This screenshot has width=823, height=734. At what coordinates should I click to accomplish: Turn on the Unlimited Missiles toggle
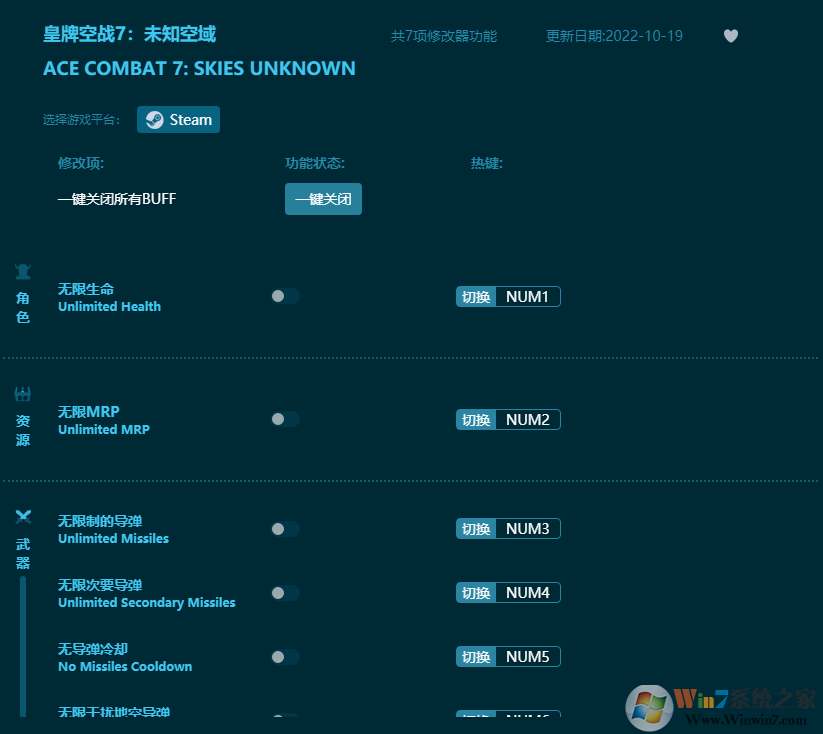point(285,529)
